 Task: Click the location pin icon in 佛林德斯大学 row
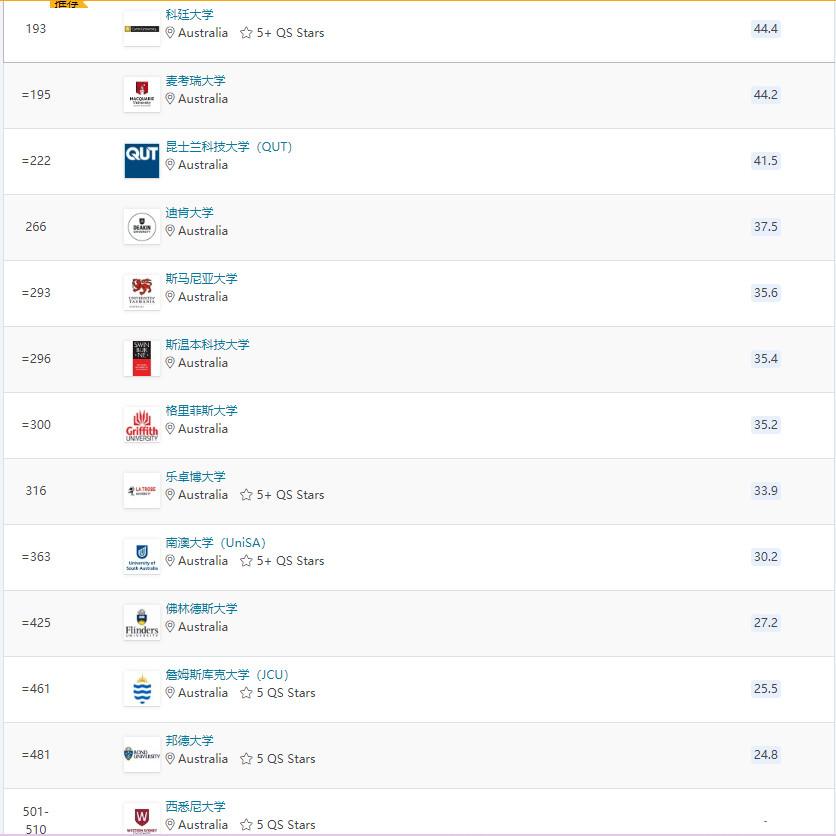170,627
